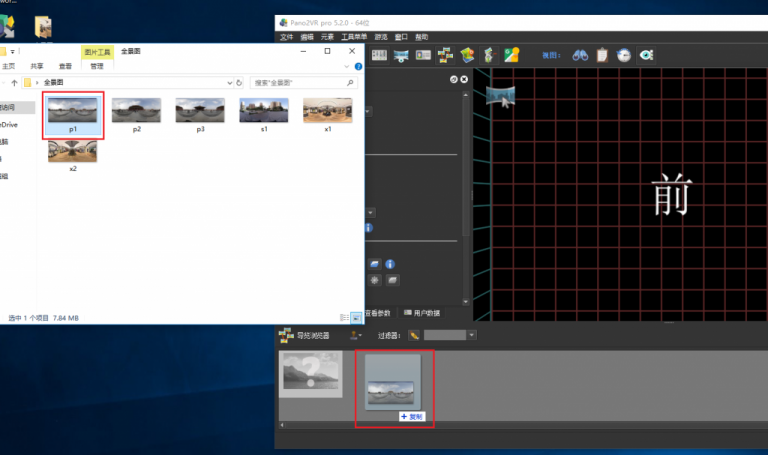The height and width of the screenshot is (455, 768).
Task: Click the blue info icon beside the dropdown
Action: coord(369,228)
